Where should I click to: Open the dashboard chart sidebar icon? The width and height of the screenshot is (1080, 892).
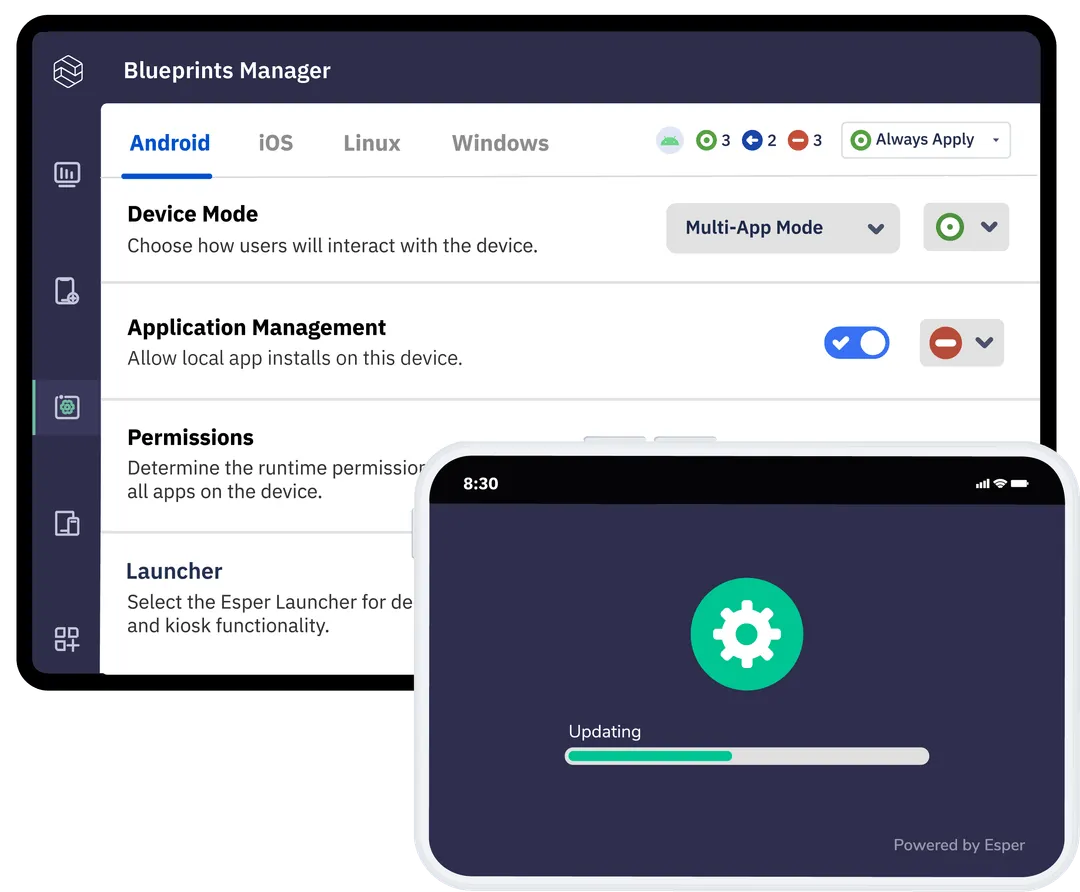point(67,174)
